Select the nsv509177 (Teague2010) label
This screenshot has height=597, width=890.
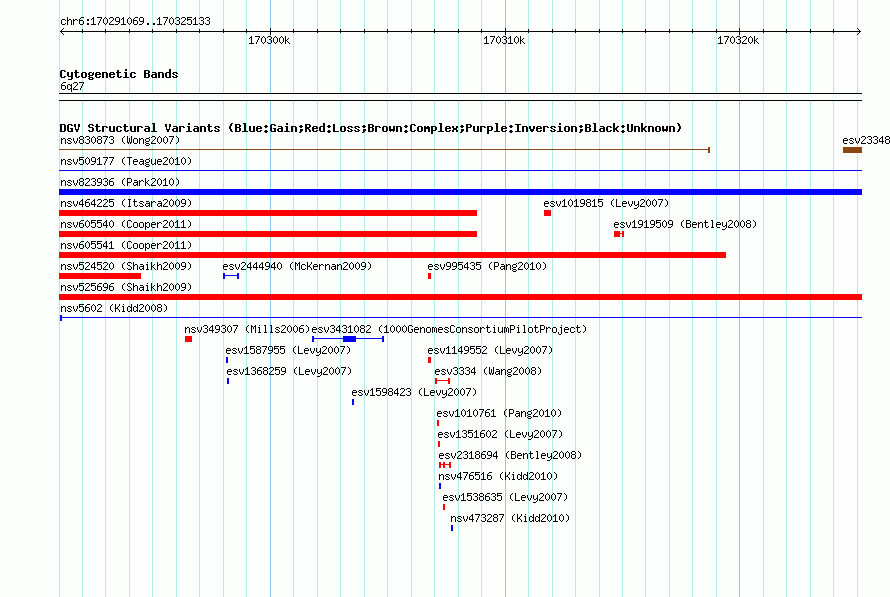coord(126,161)
